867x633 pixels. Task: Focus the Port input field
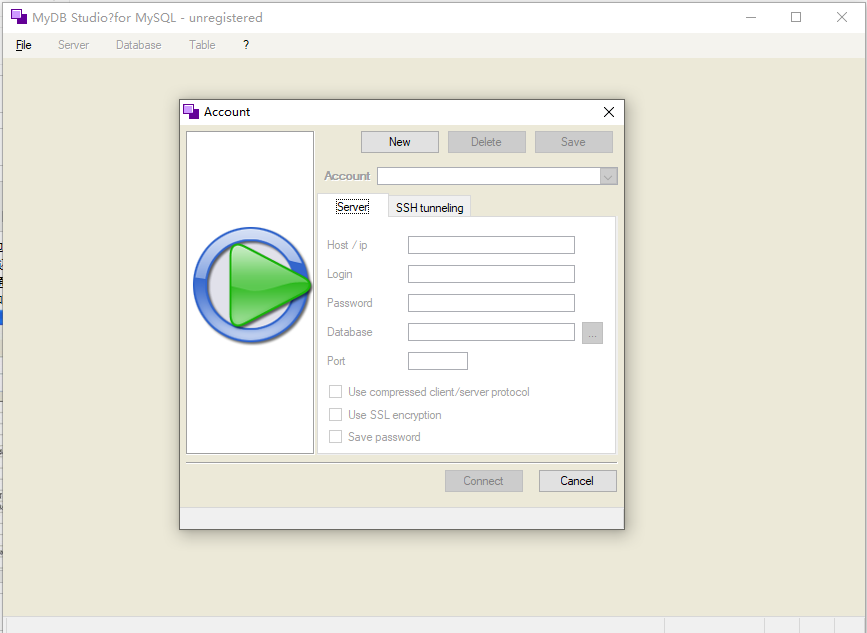438,361
